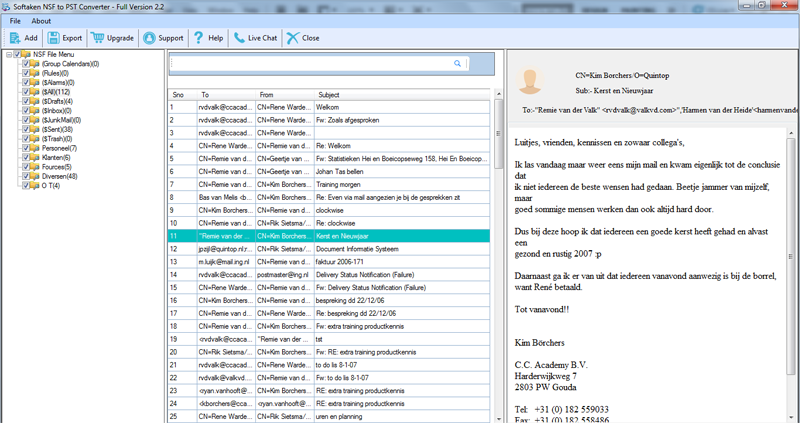The image size is (800, 423).
Task: Select email "bespreking dd 22/12/06" row 16
Action: tap(329, 301)
